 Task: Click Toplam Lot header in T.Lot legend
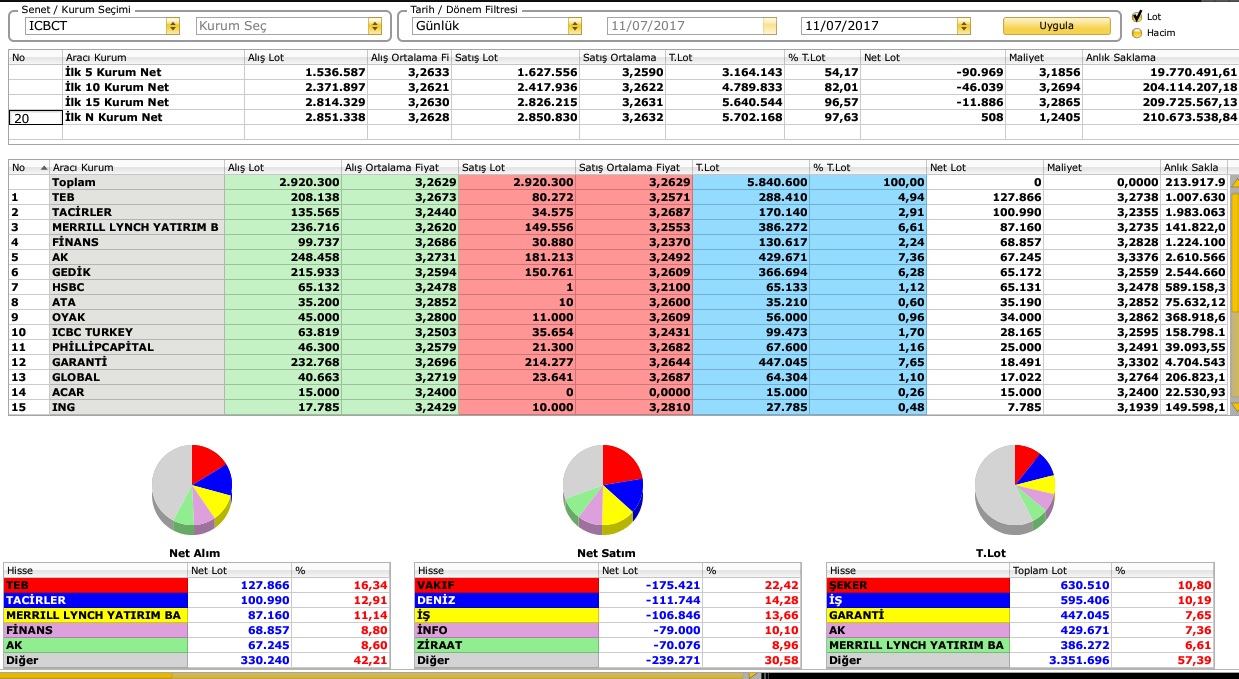[1062, 571]
